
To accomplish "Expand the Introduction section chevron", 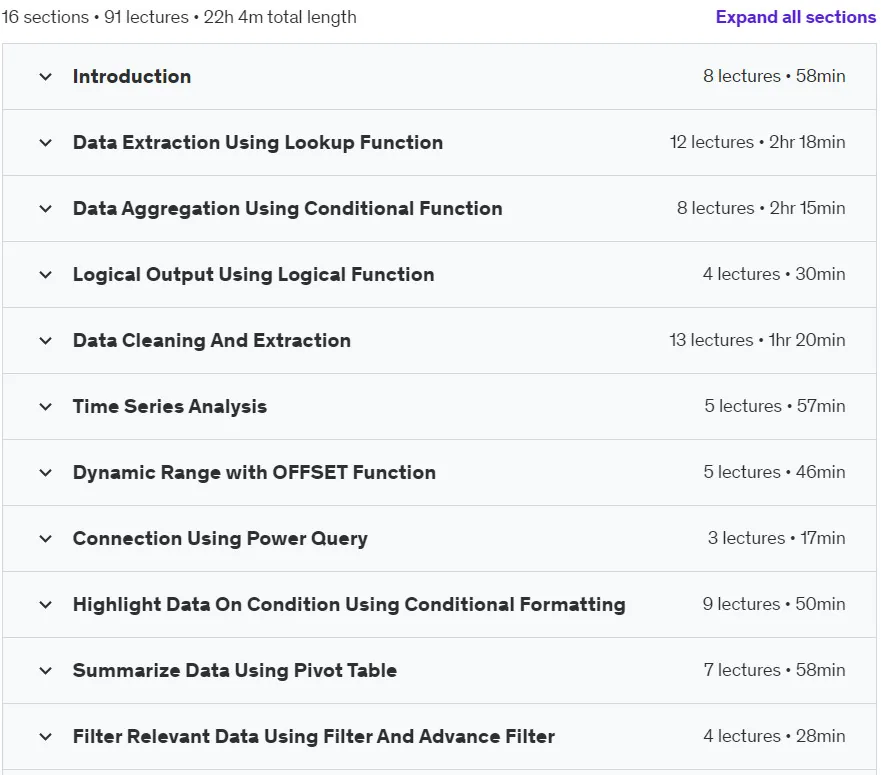I will pos(46,76).
